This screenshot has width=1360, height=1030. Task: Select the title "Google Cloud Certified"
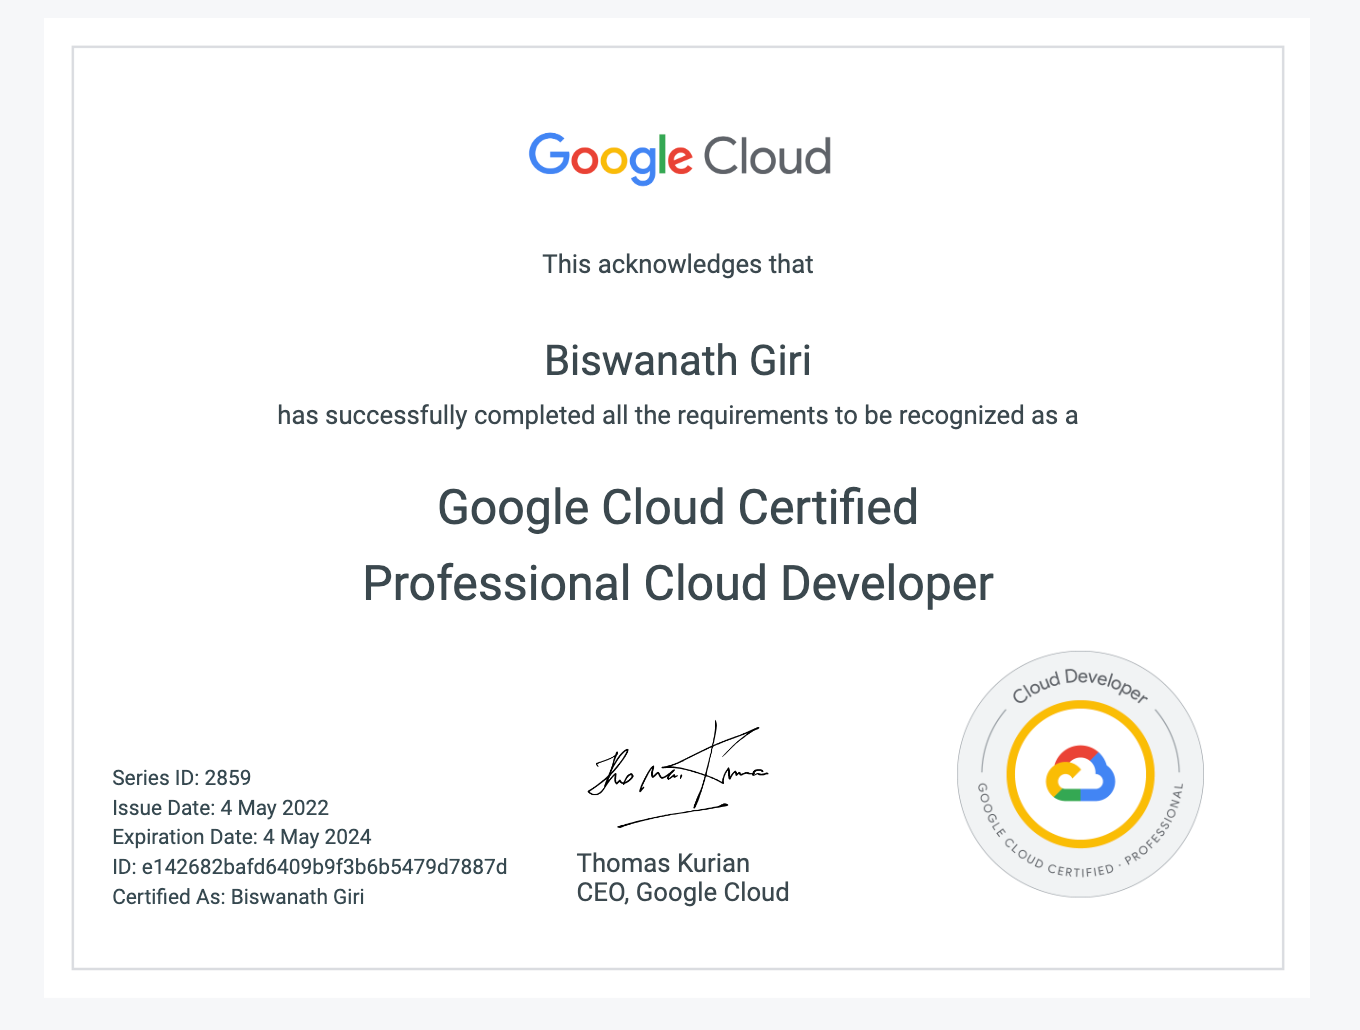[678, 507]
